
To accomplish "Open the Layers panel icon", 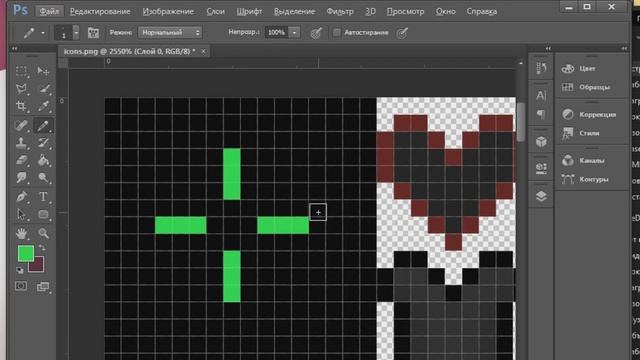I will [541, 196].
